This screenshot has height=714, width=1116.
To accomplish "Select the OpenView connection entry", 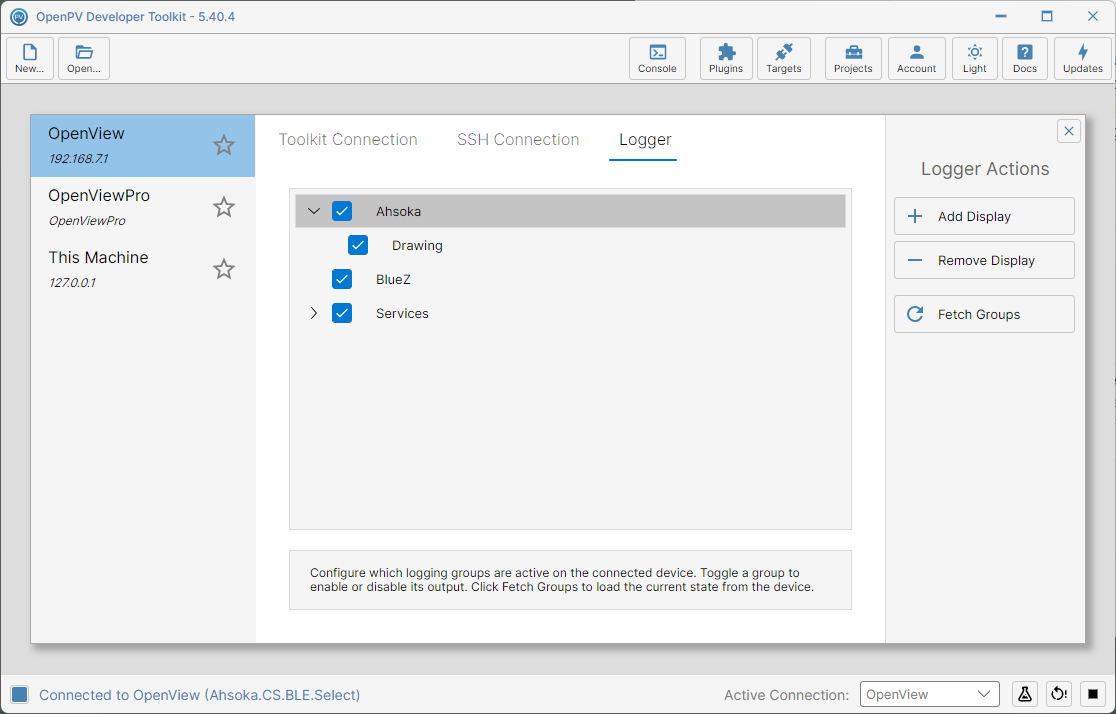I will coord(143,145).
